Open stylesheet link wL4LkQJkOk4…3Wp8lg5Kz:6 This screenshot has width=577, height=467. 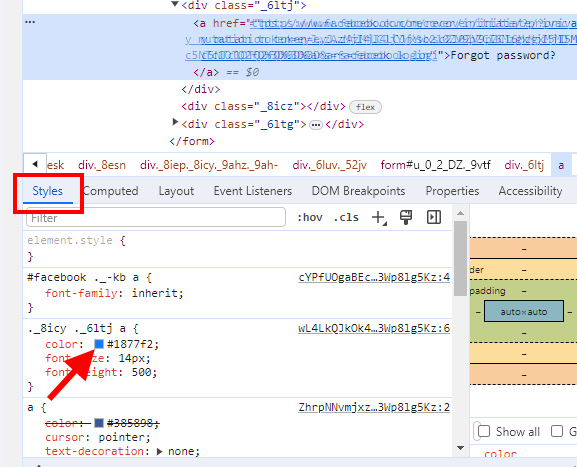point(374,328)
